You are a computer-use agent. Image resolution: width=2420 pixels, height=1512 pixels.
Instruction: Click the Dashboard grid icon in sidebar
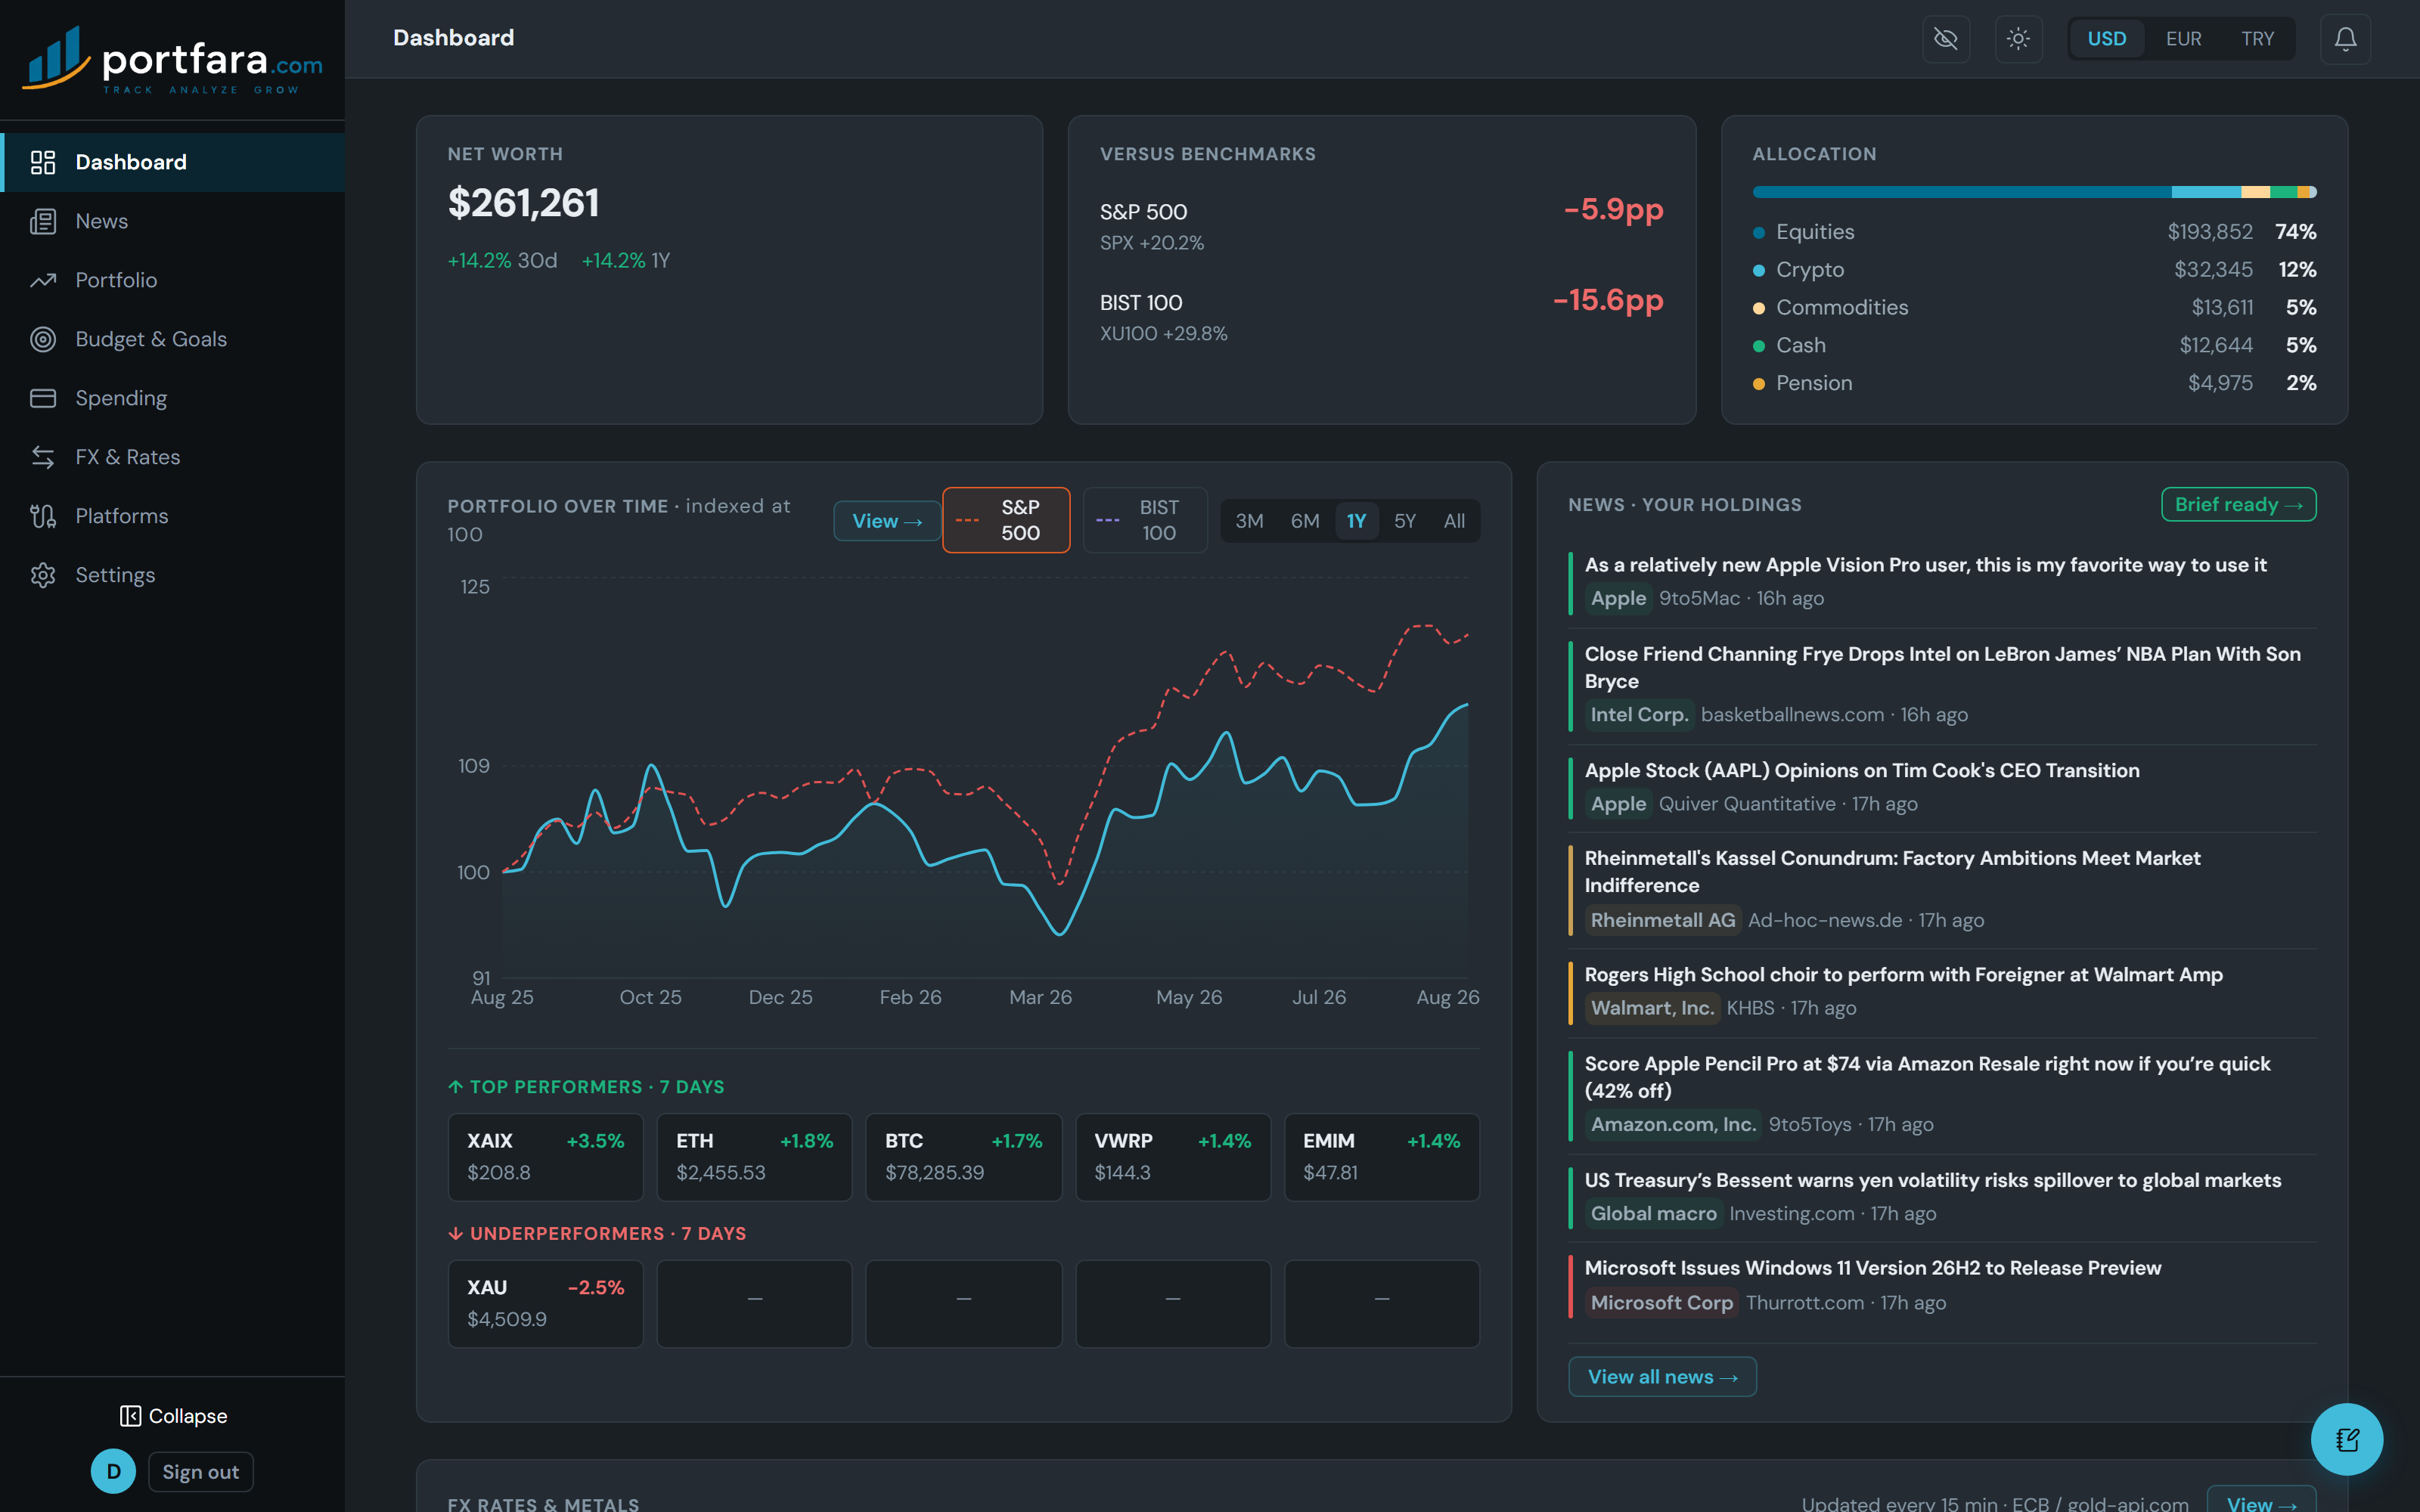[x=43, y=162]
